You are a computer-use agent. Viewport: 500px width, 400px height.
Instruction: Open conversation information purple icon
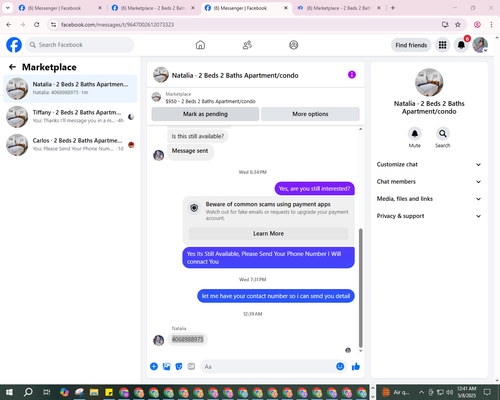pos(352,75)
